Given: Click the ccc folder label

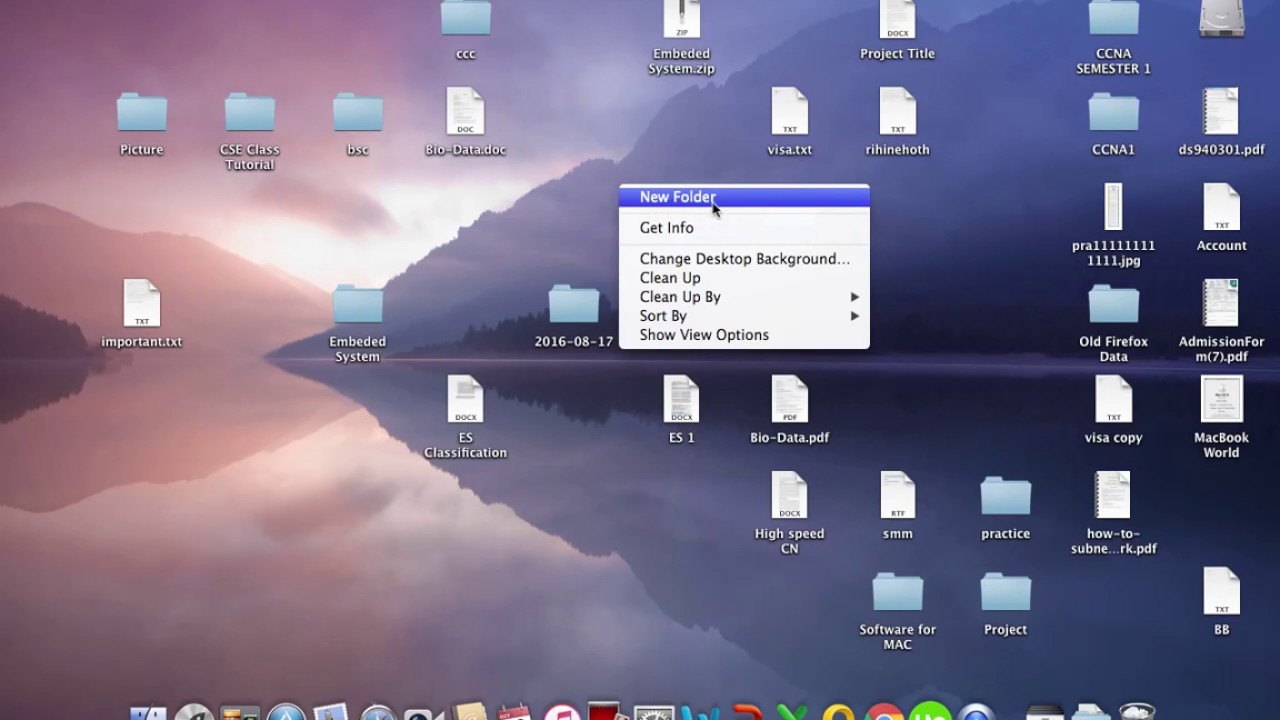Looking at the screenshot, I should click(465, 54).
